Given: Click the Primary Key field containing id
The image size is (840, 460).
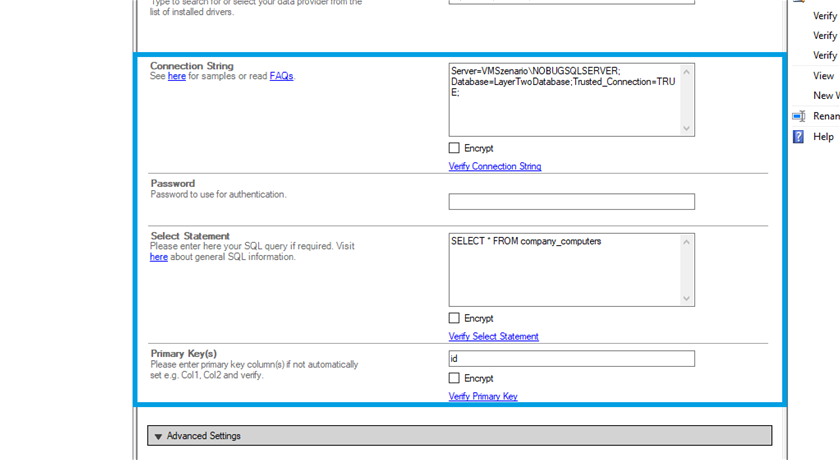Looking at the screenshot, I should pos(571,358).
